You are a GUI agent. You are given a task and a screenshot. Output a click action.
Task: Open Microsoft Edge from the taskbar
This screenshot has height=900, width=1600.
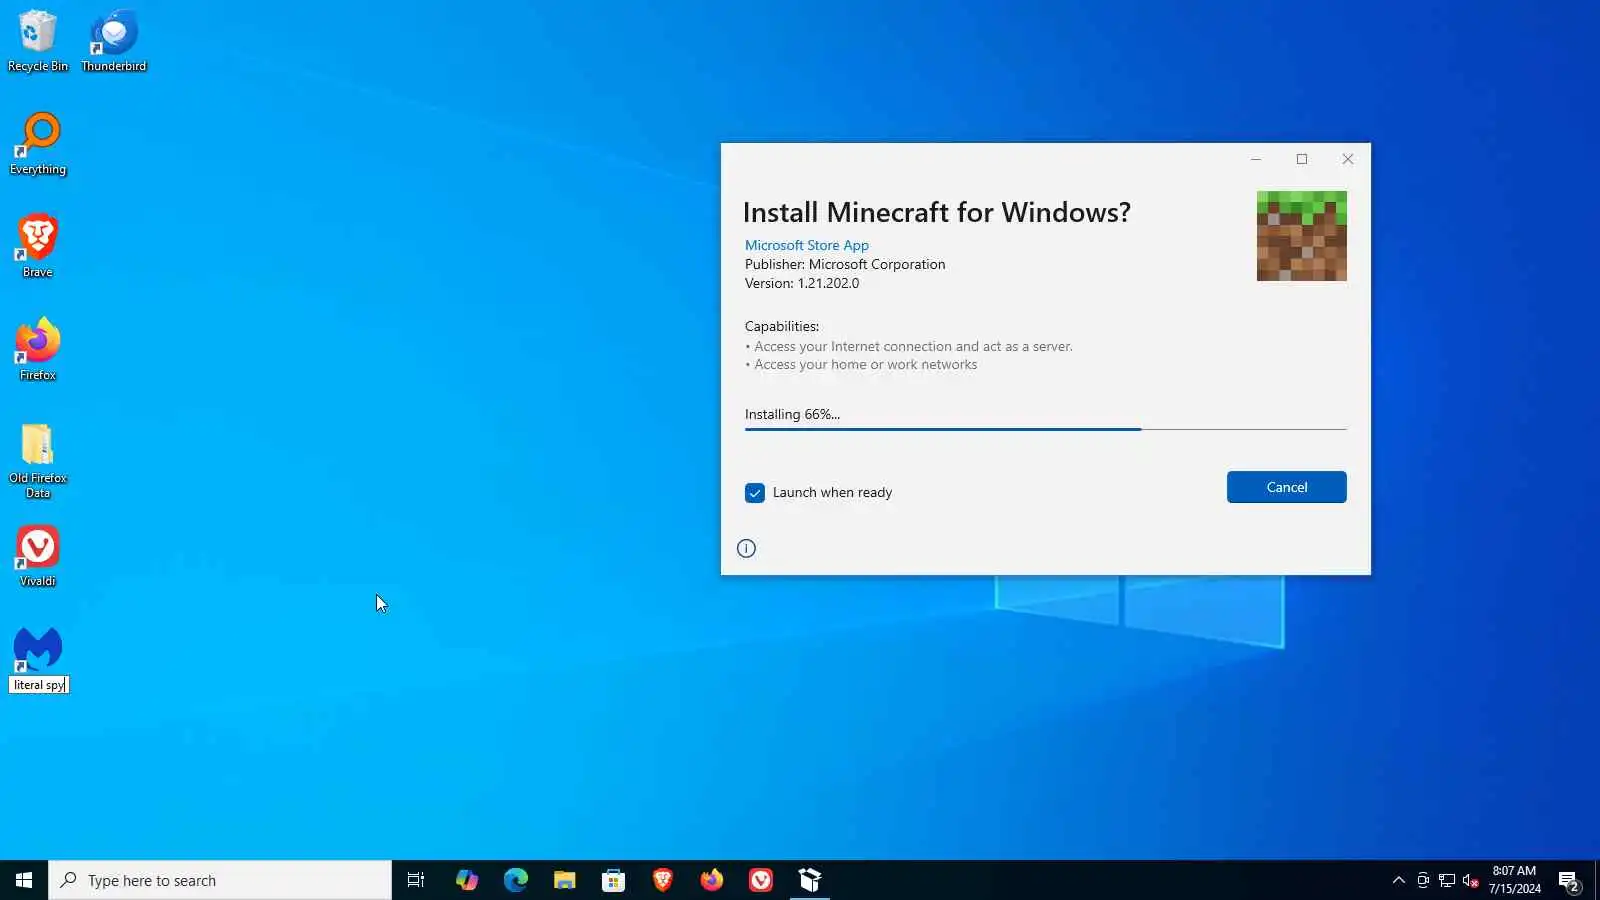click(x=516, y=880)
